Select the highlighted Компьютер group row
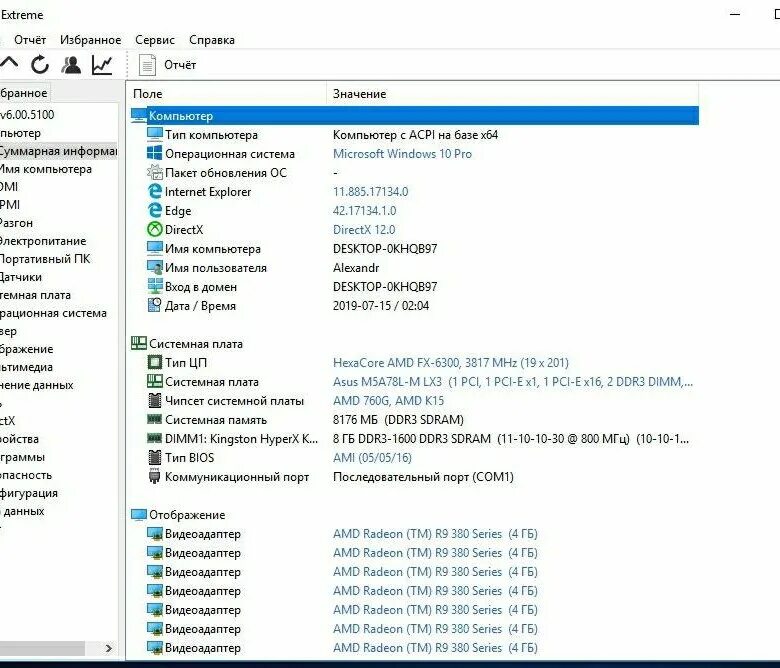Screen dimensions: 780x668 (414, 115)
